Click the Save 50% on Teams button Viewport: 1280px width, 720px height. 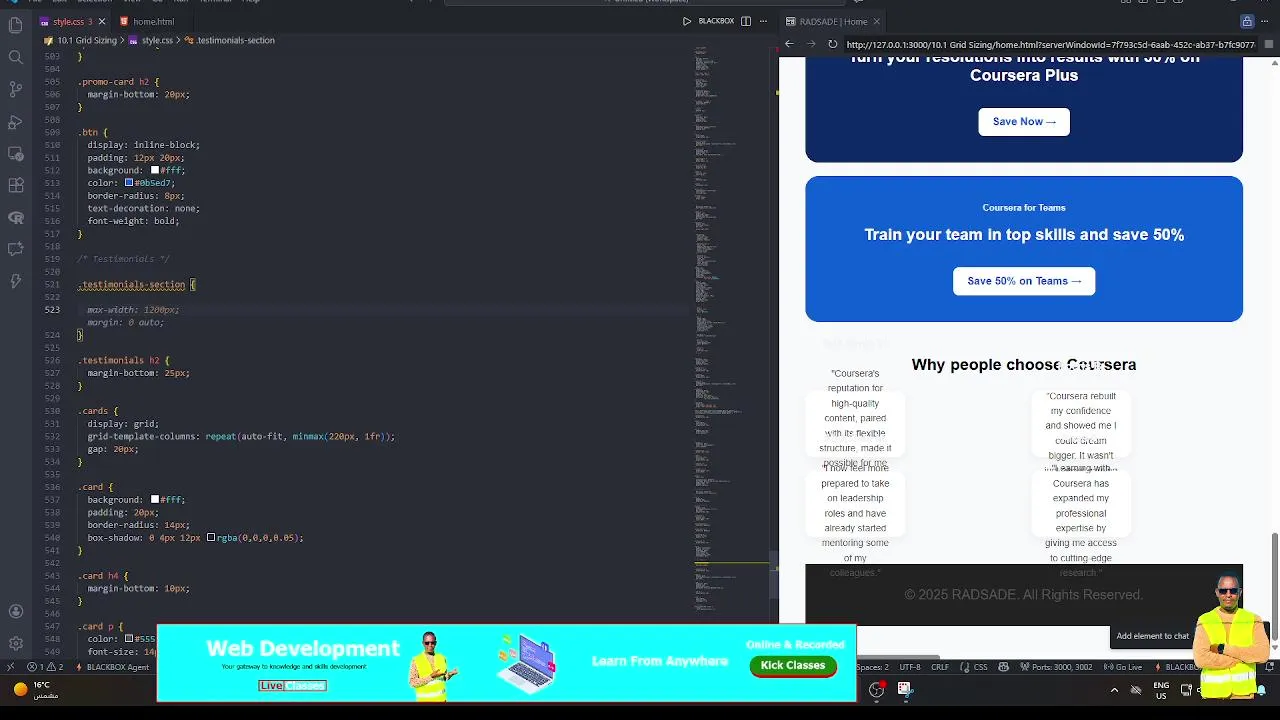[1024, 281]
